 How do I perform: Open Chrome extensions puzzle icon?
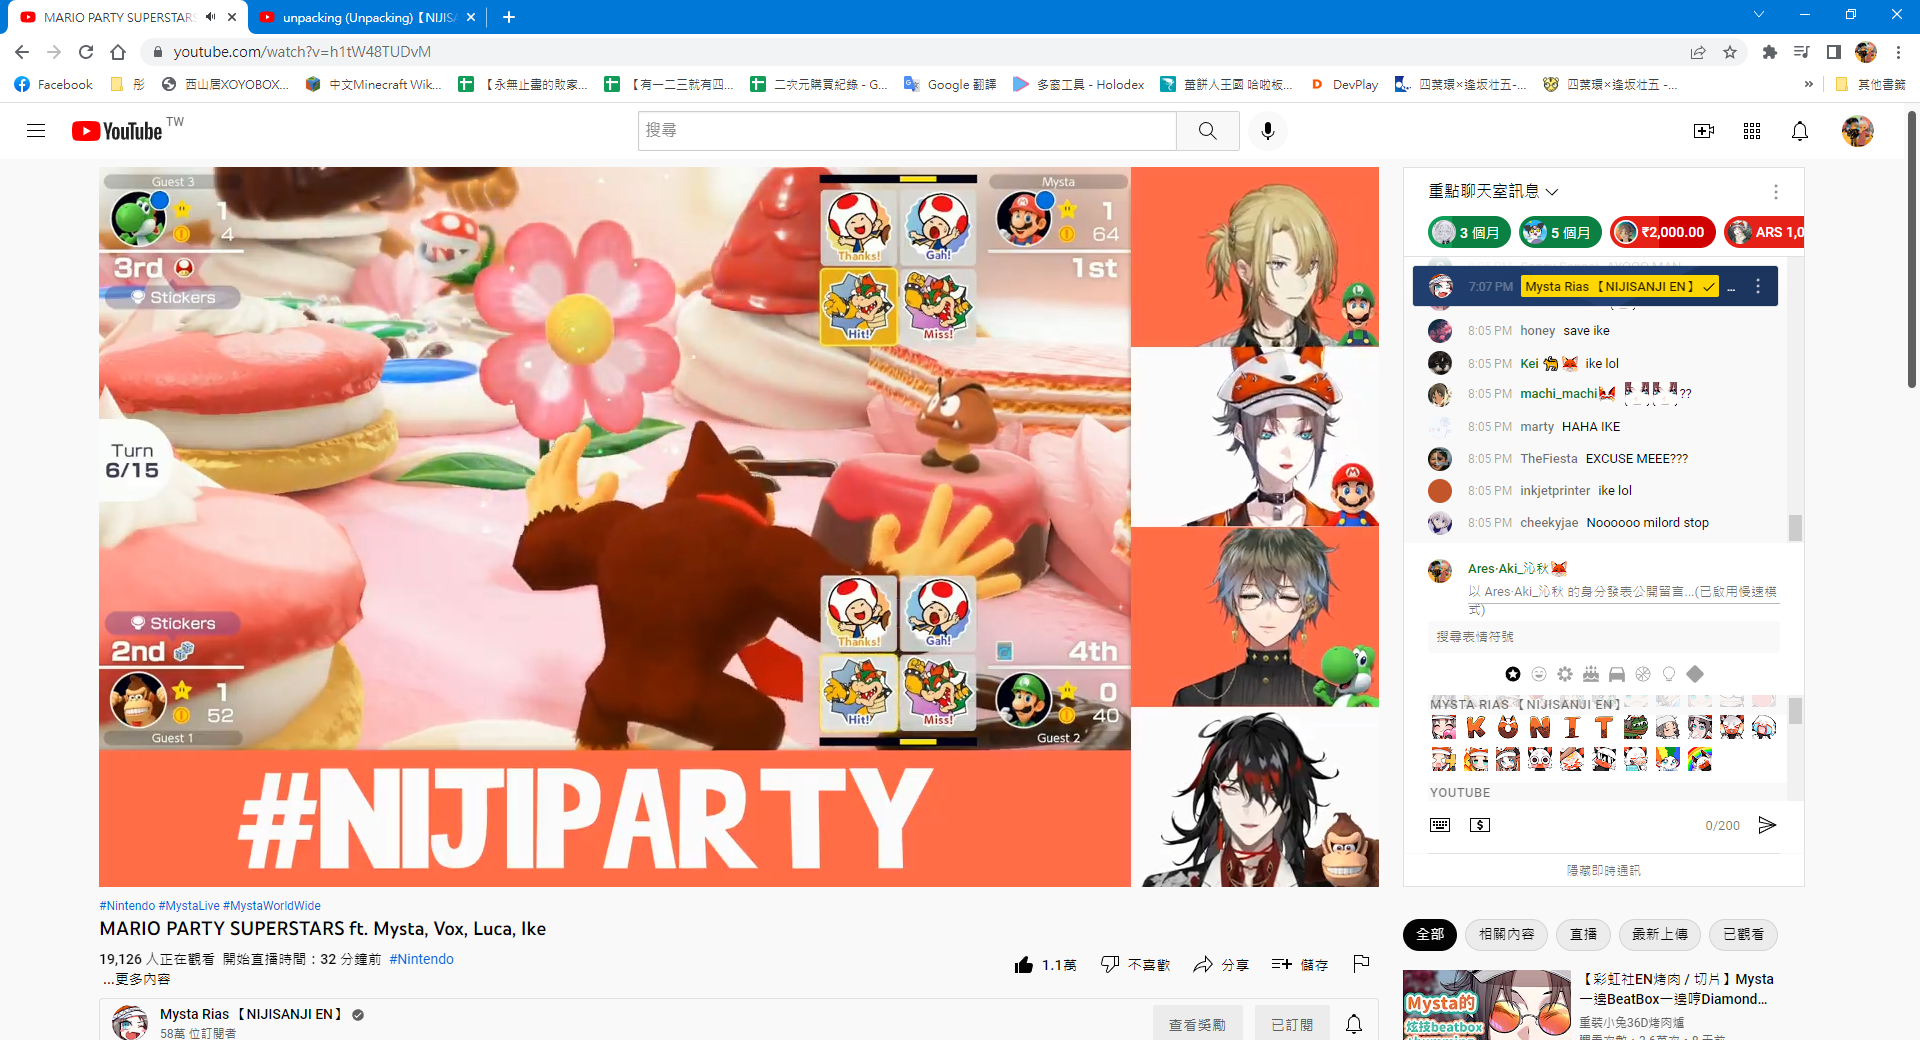pyautogui.click(x=1770, y=52)
